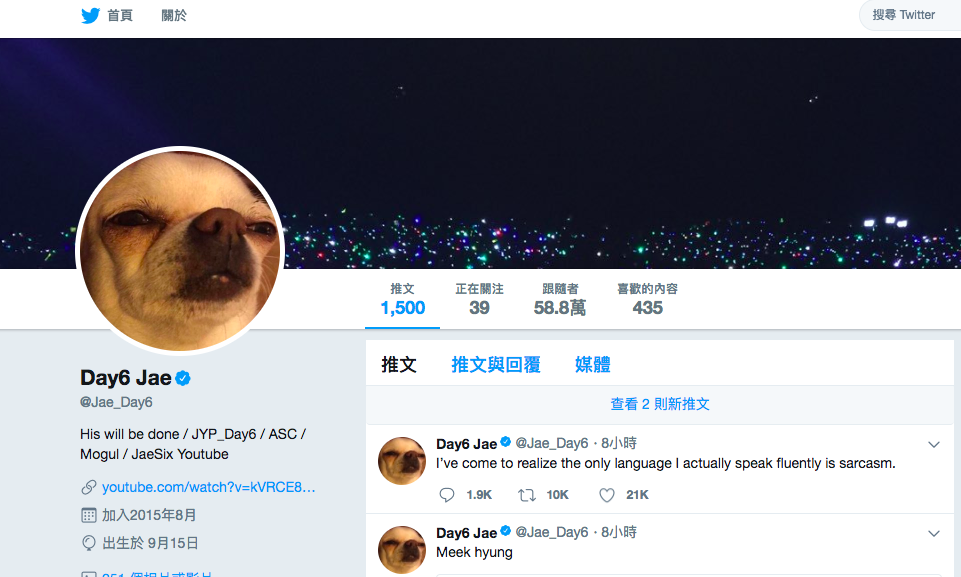Click the verified badge beside Day6 Jae name

183,378
